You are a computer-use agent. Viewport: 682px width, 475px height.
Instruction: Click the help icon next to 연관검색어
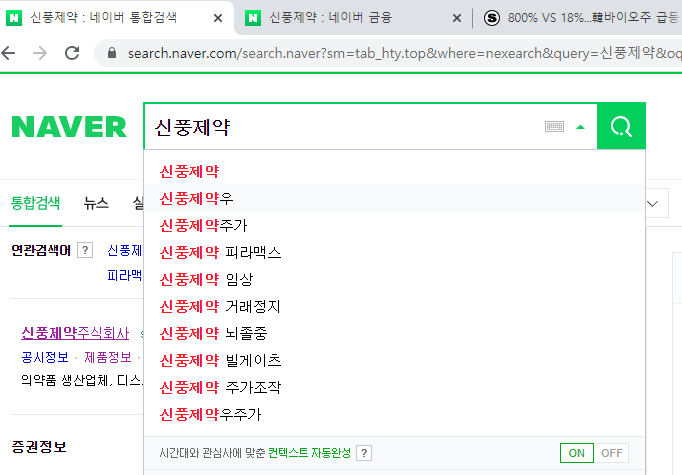click(x=85, y=250)
